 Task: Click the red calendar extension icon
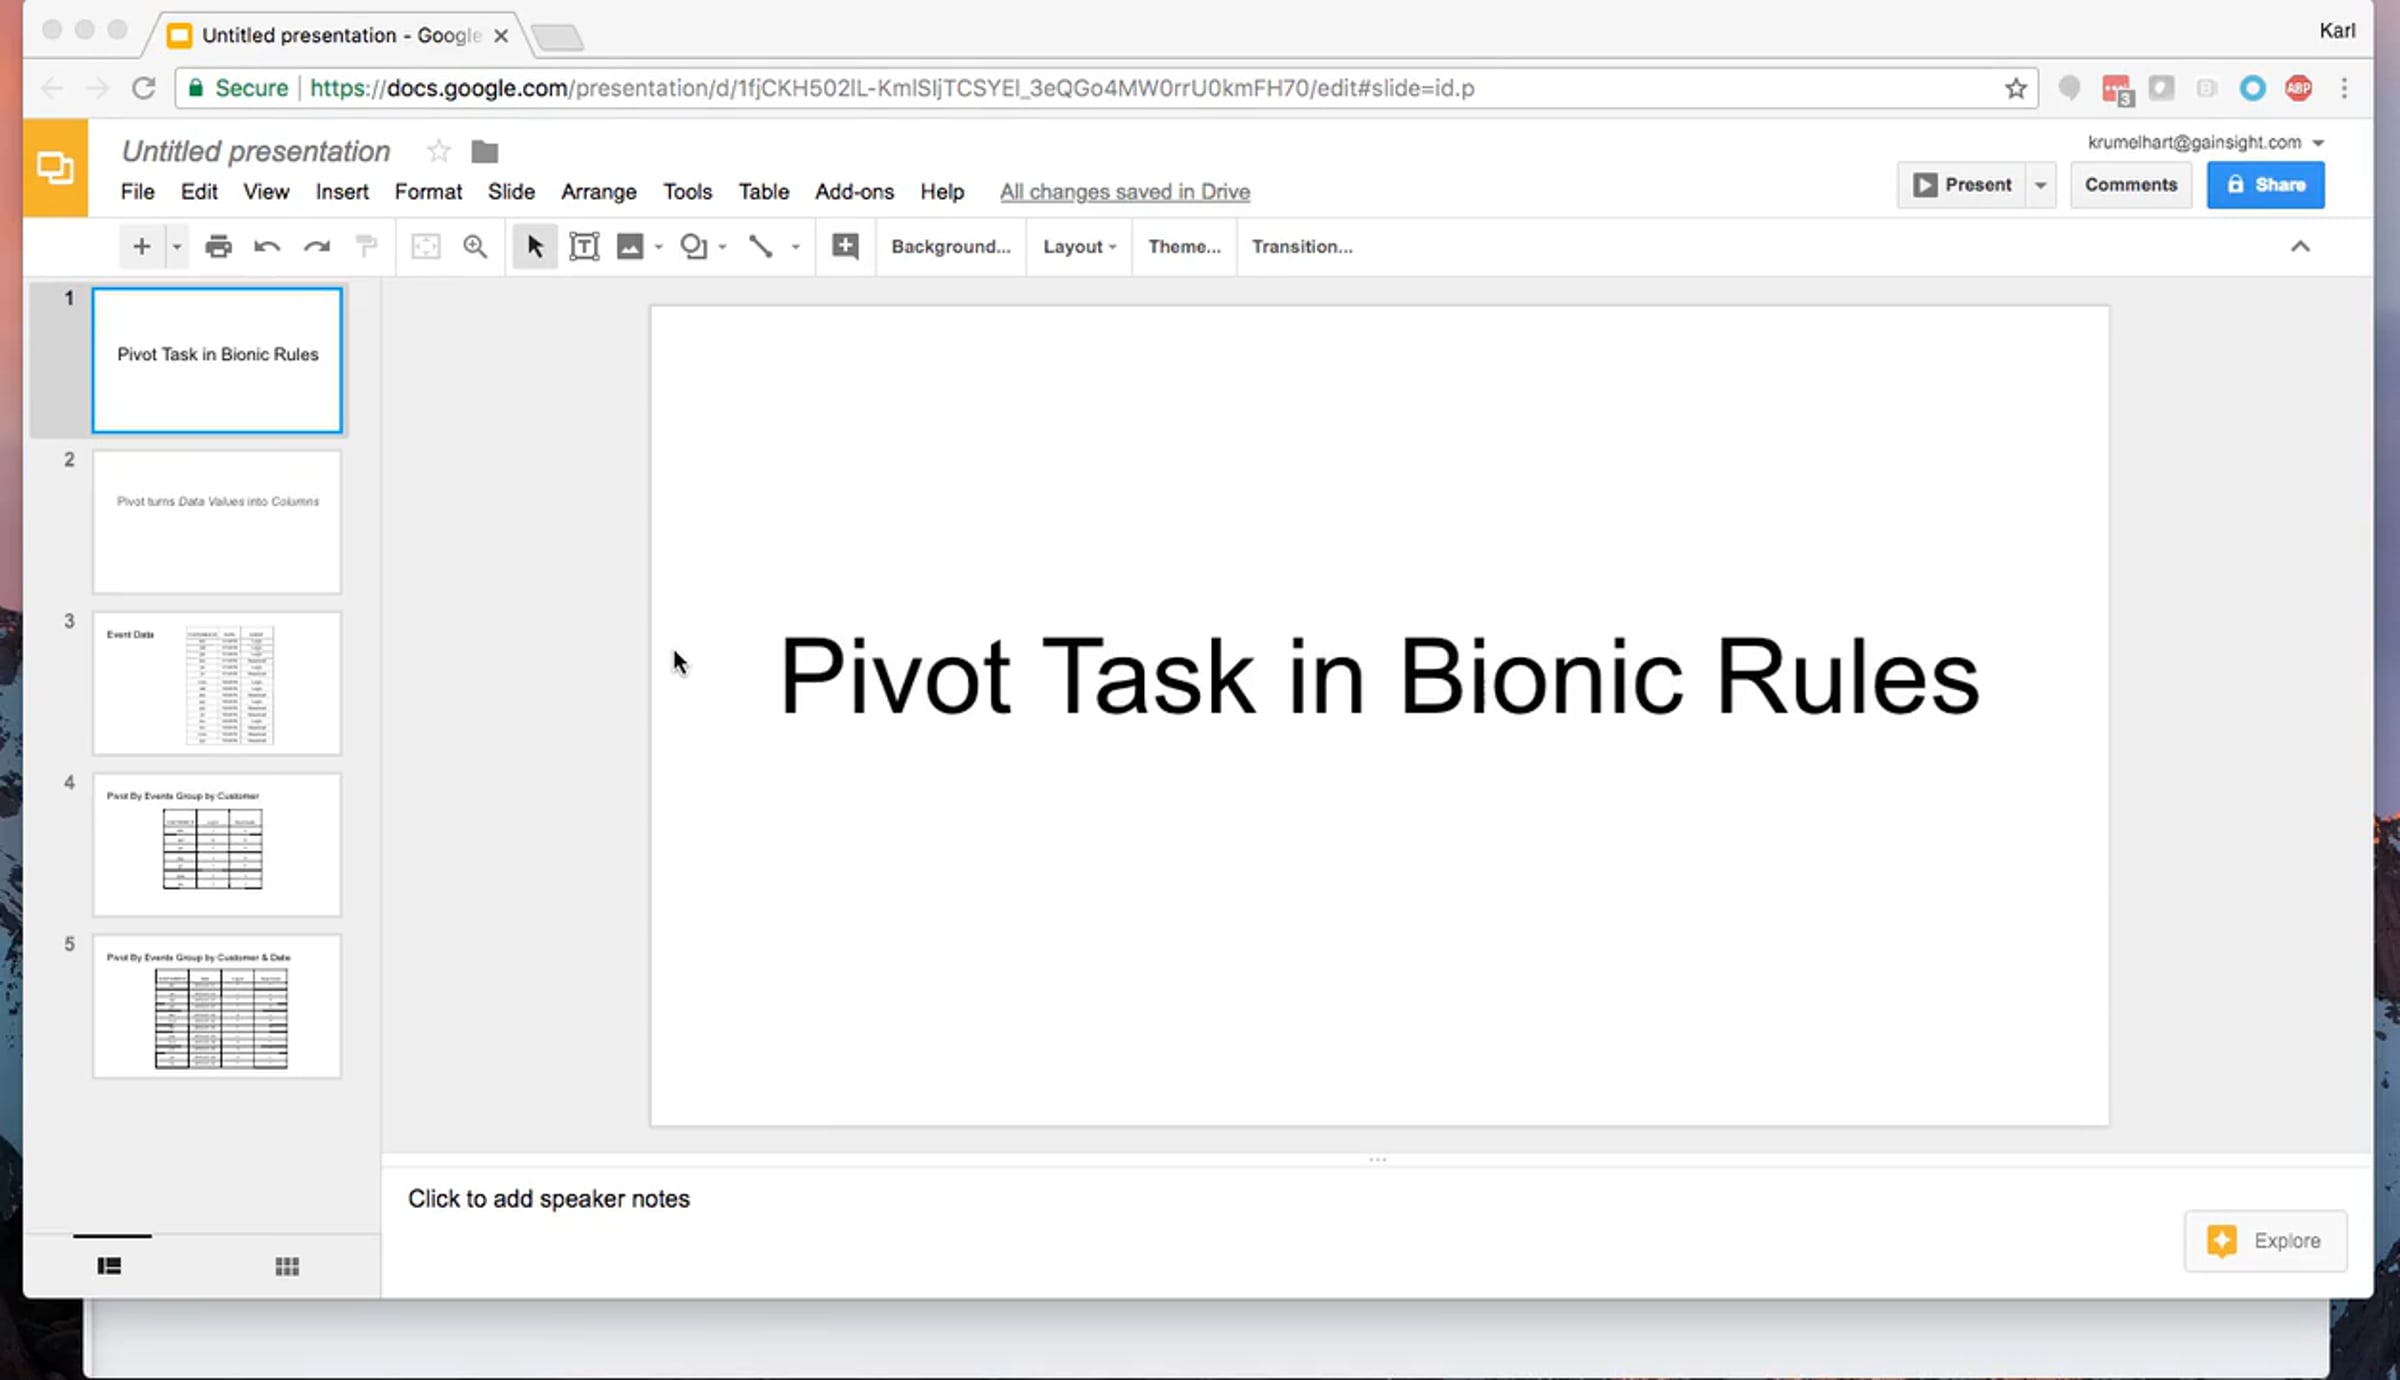[2117, 89]
